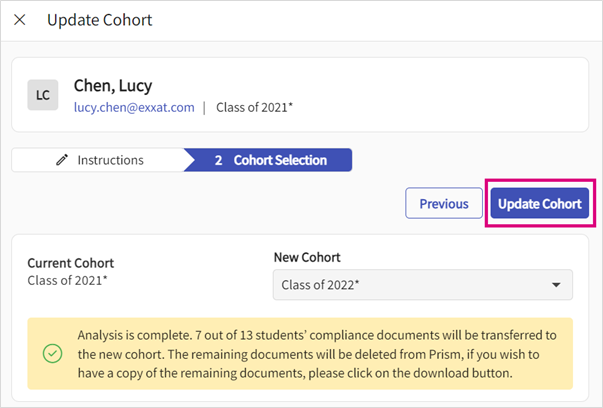Screen dimensions: 603x408
Task: Click the Chen, Lucy student name
Action: pyautogui.click(x=114, y=86)
